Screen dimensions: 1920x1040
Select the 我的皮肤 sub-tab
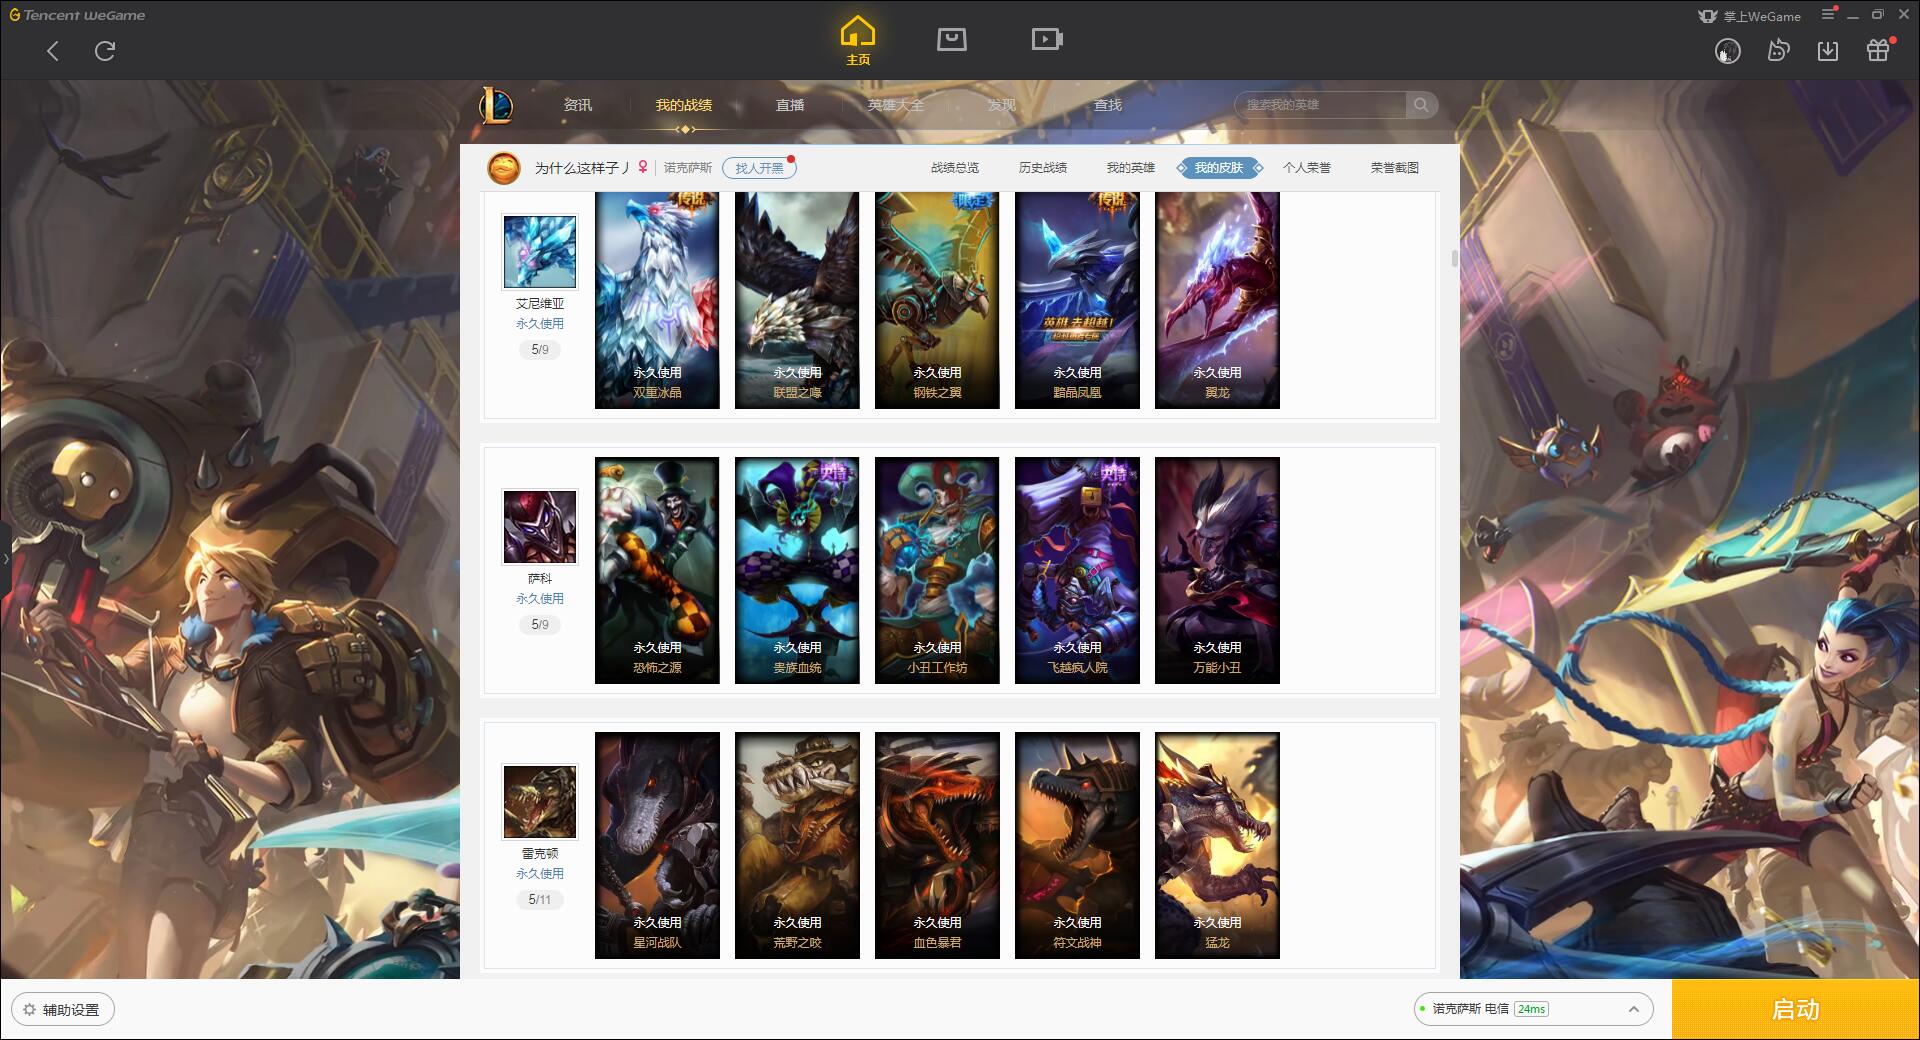(1219, 168)
